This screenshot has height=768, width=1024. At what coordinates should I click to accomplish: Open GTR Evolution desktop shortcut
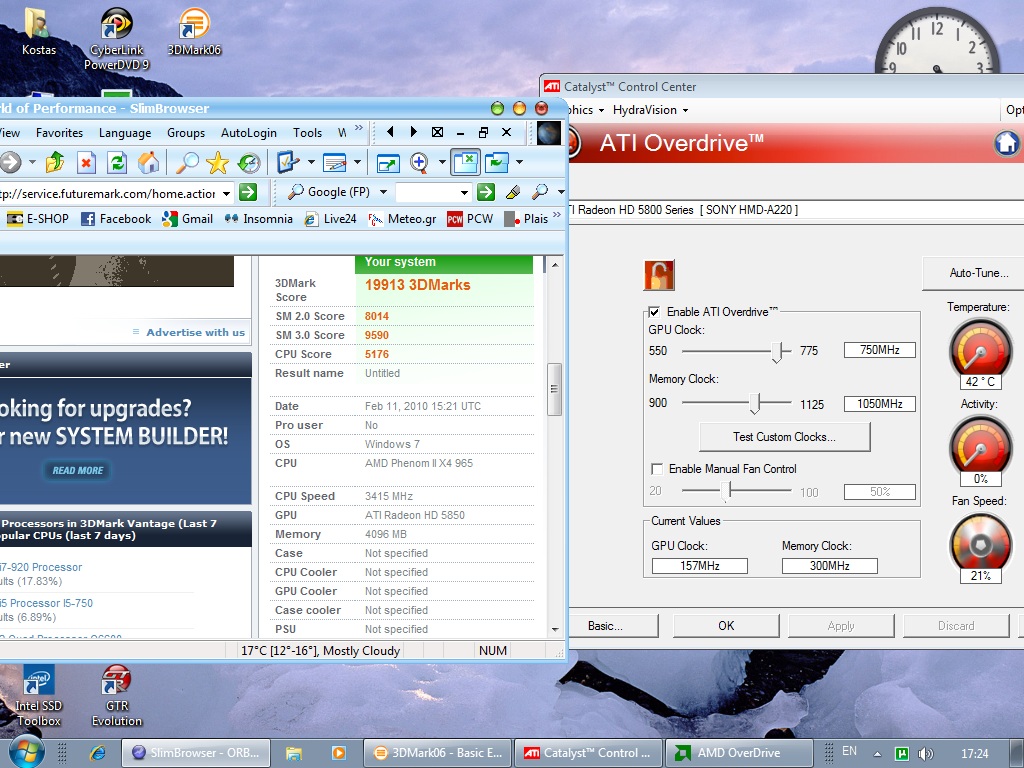point(117,696)
